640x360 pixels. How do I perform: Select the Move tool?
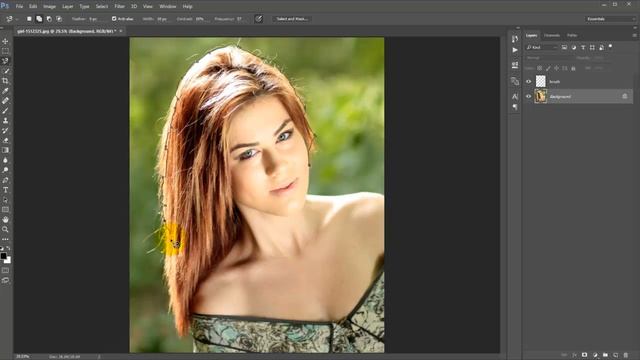(5, 41)
